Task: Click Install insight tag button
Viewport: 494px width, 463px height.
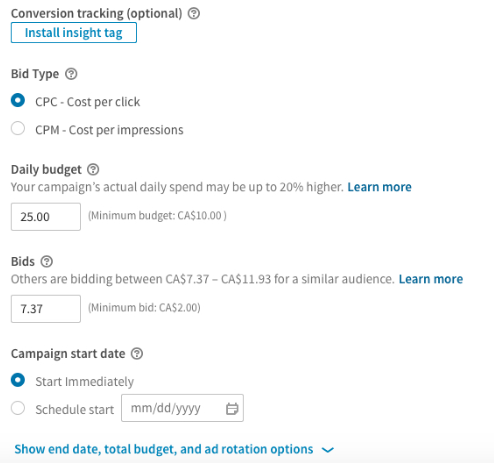Action: click(x=74, y=33)
